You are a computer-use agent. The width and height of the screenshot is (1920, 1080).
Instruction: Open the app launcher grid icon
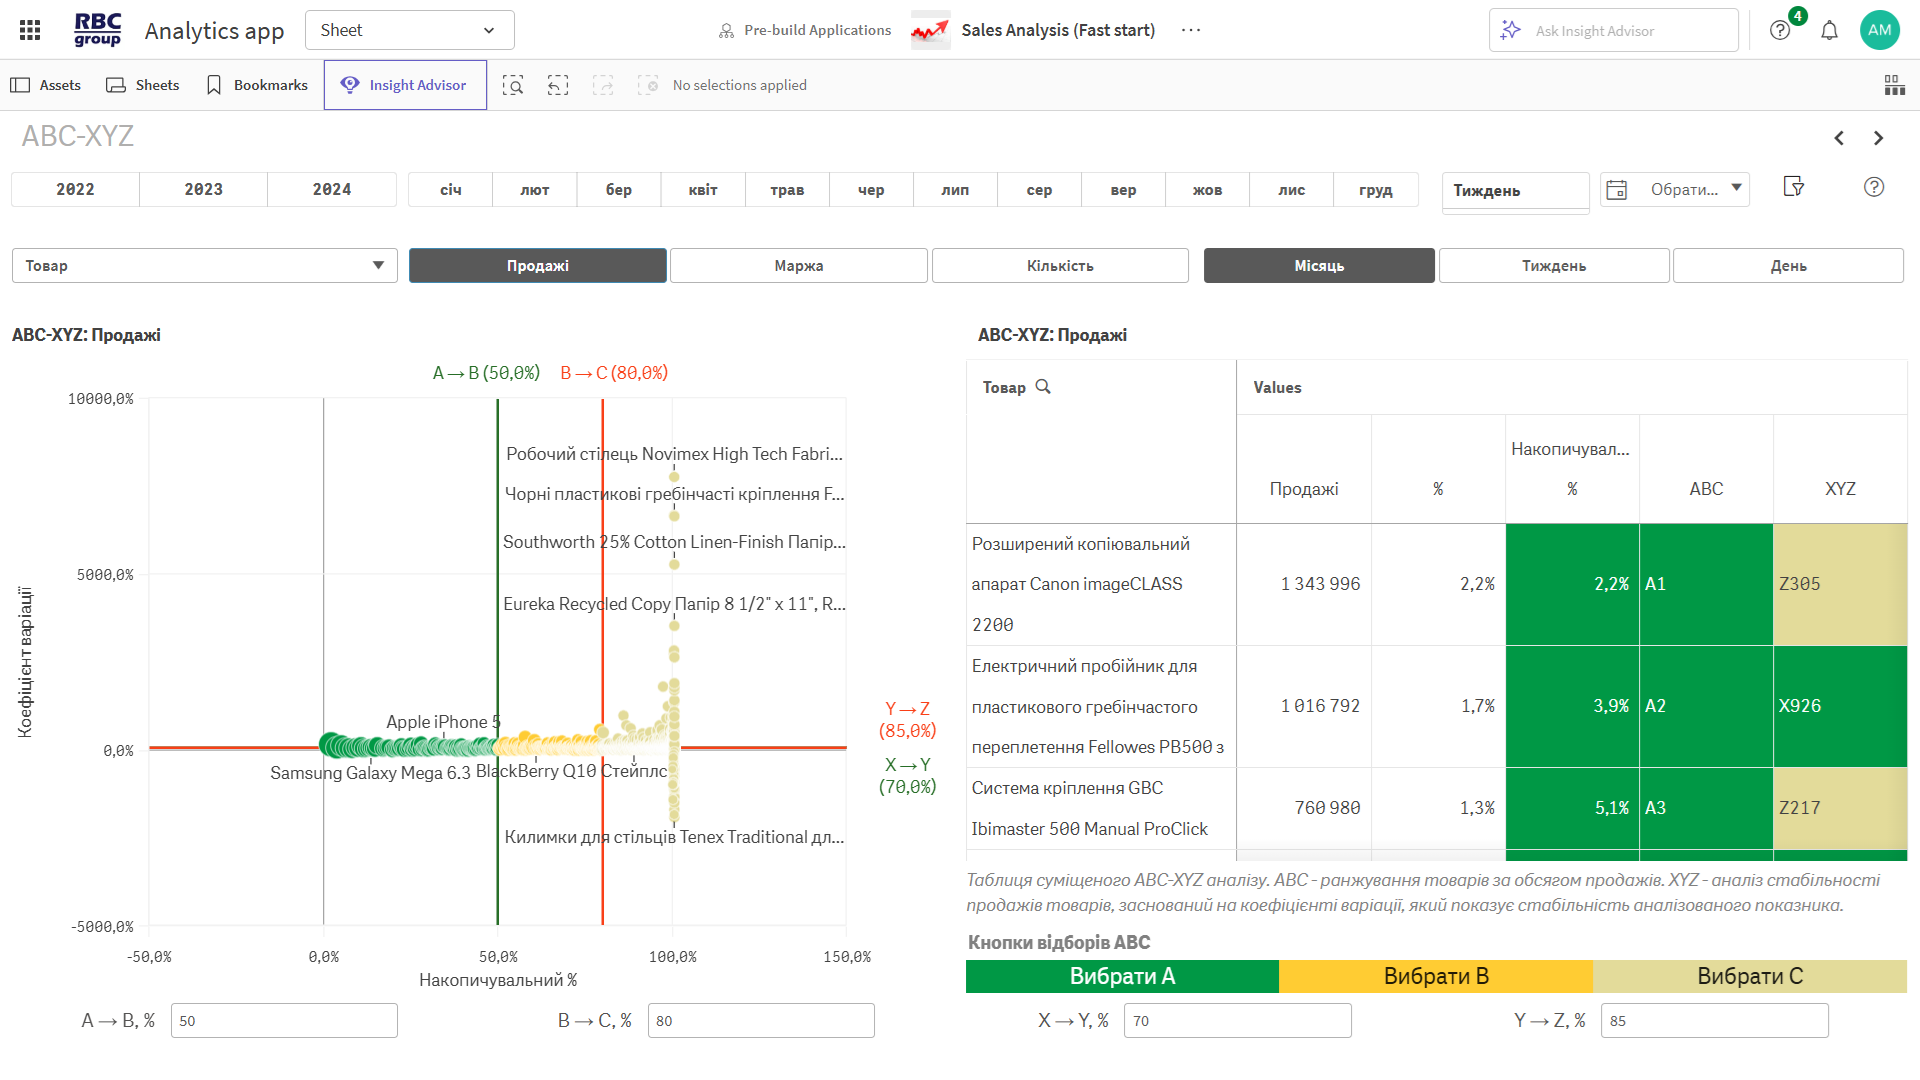pyautogui.click(x=30, y=30)
